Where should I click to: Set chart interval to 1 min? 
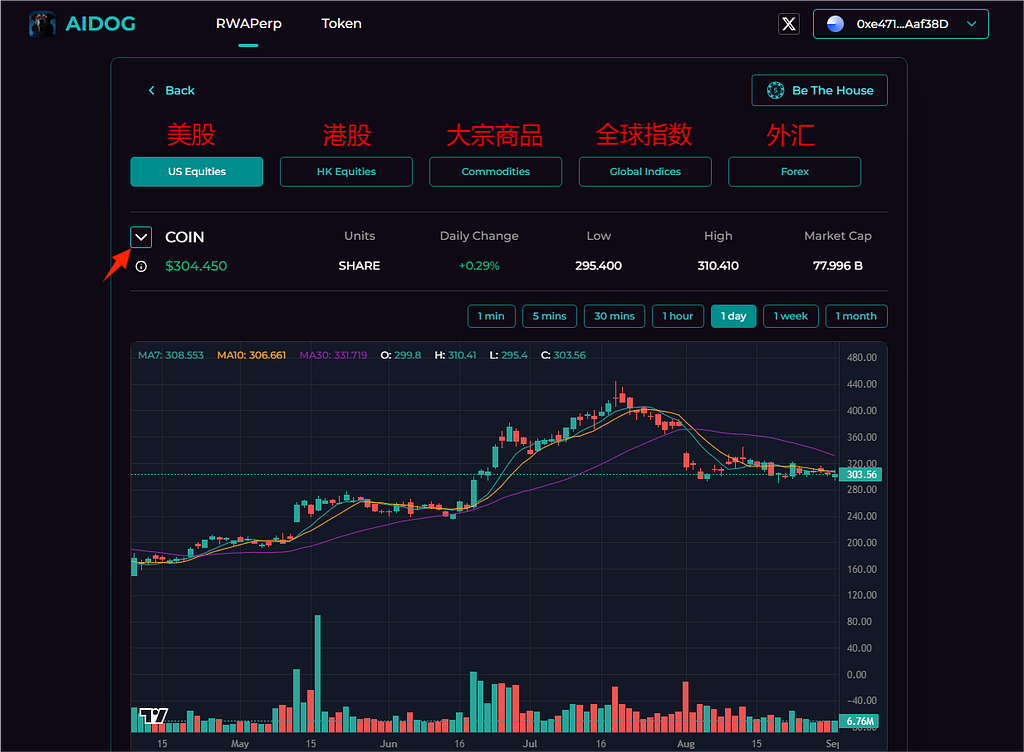491,316
